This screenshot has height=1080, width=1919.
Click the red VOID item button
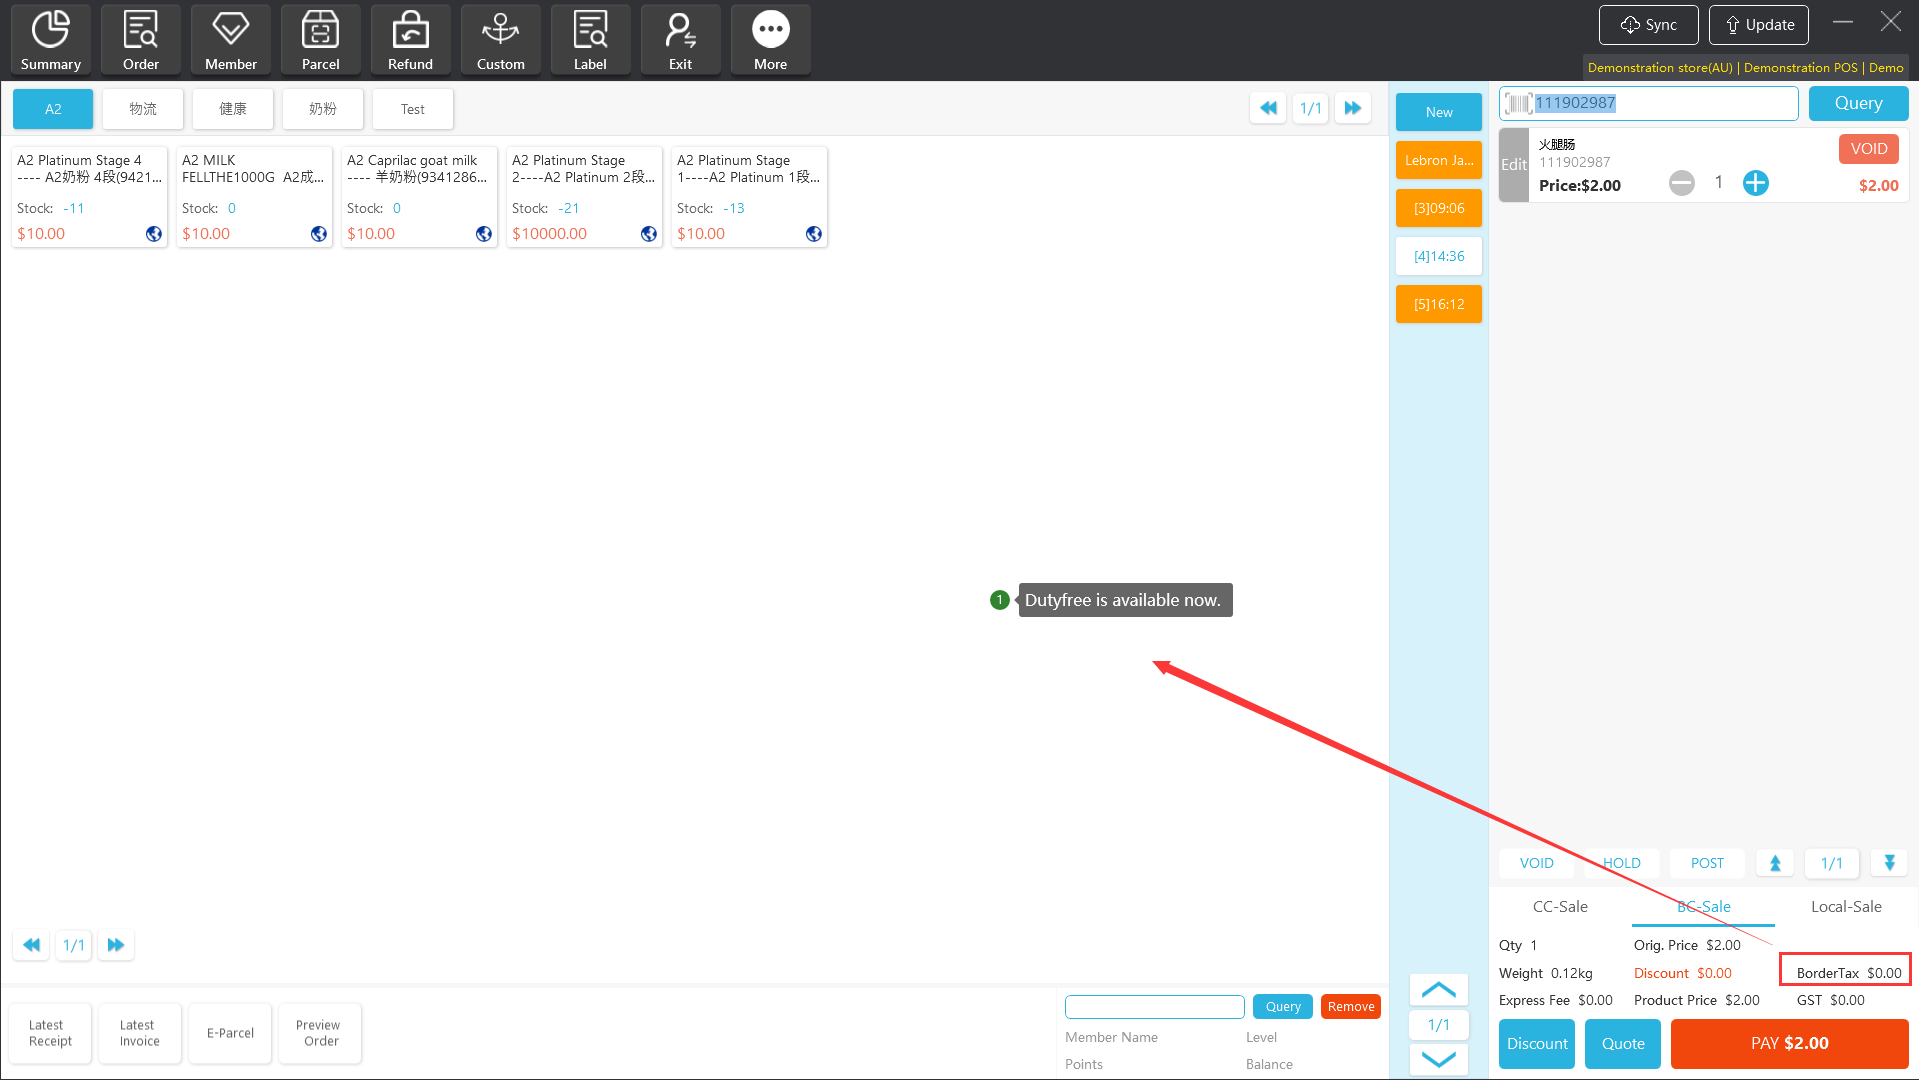(1868, 149)
